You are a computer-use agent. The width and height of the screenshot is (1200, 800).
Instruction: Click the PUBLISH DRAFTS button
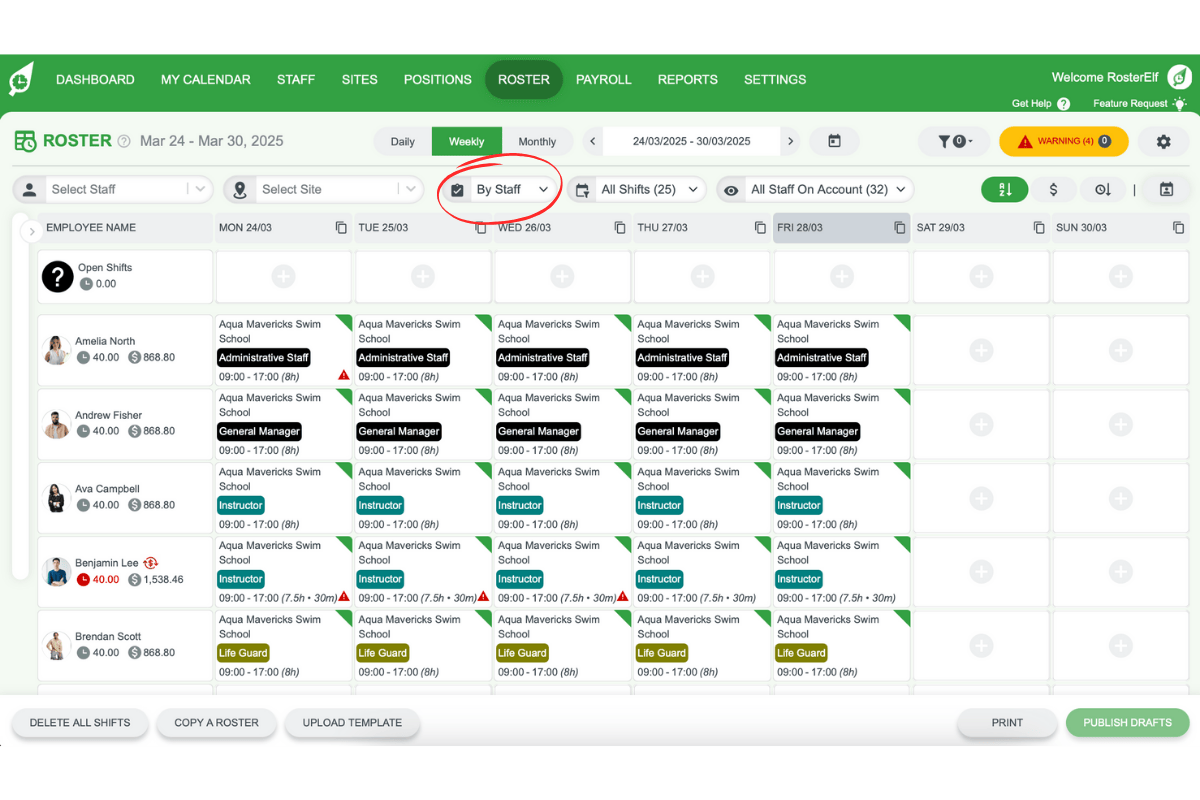1127,722
